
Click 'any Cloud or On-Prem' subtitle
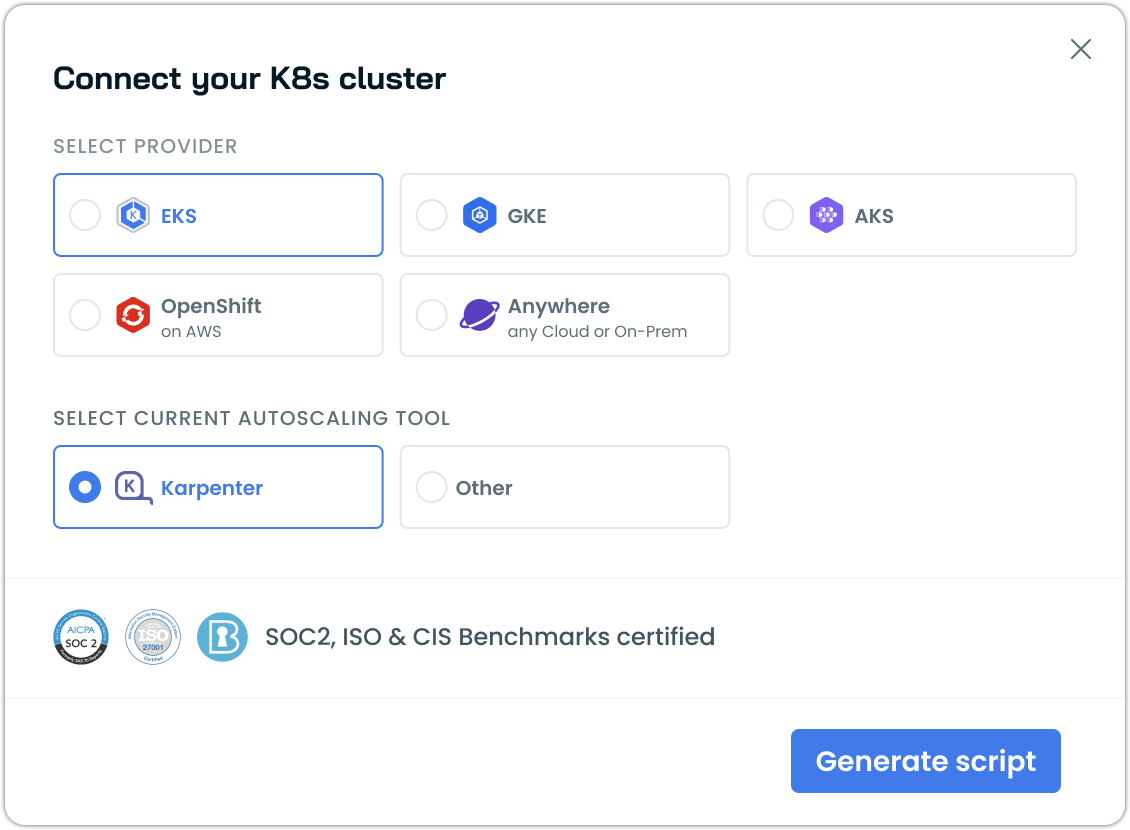[597, 331]
